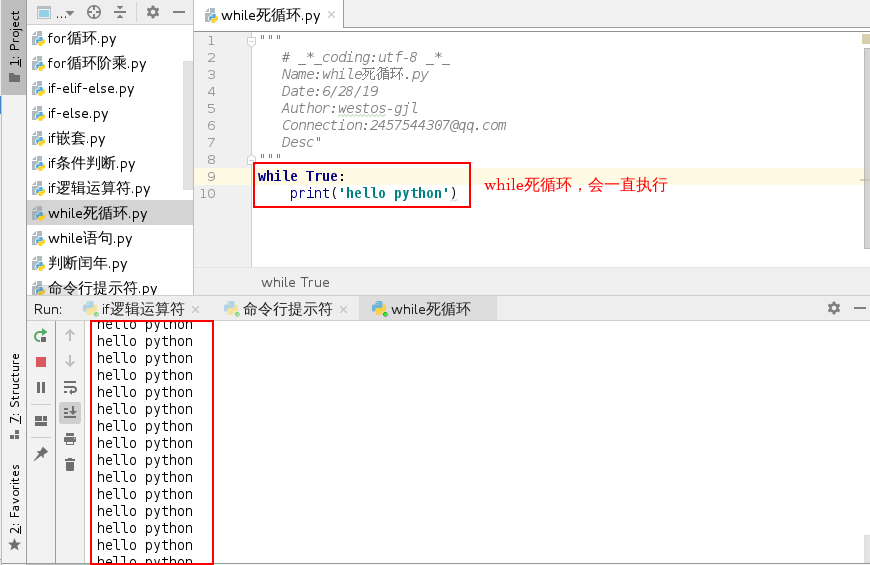Open 判断闰年.py file
This screenshot has width=870, height=565.
pyautogui.click(x=79, y=263)
